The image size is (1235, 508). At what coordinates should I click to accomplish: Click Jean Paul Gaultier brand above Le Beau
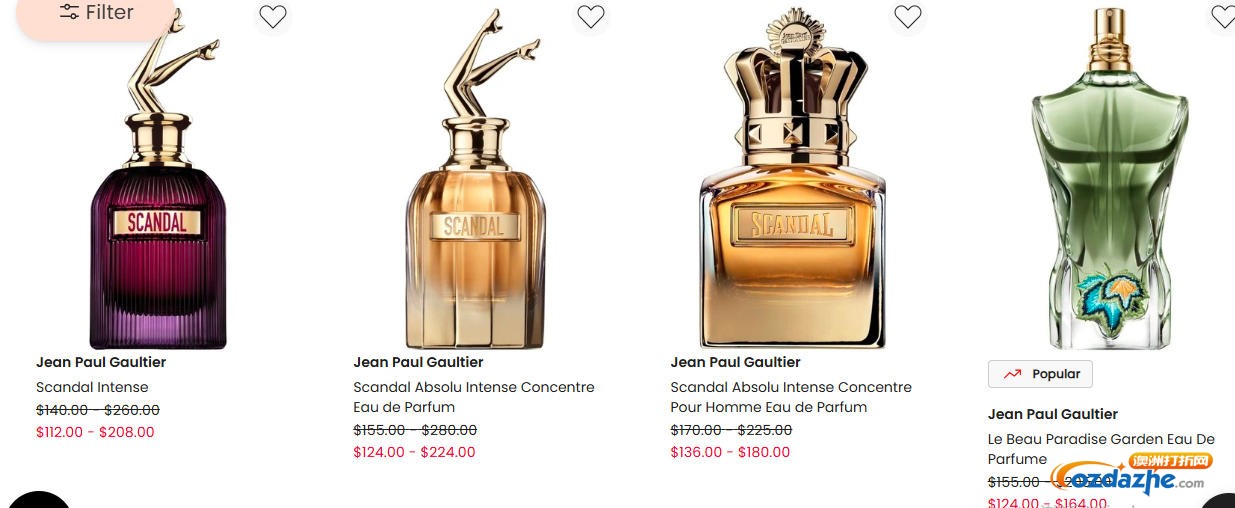[1053, 414]
